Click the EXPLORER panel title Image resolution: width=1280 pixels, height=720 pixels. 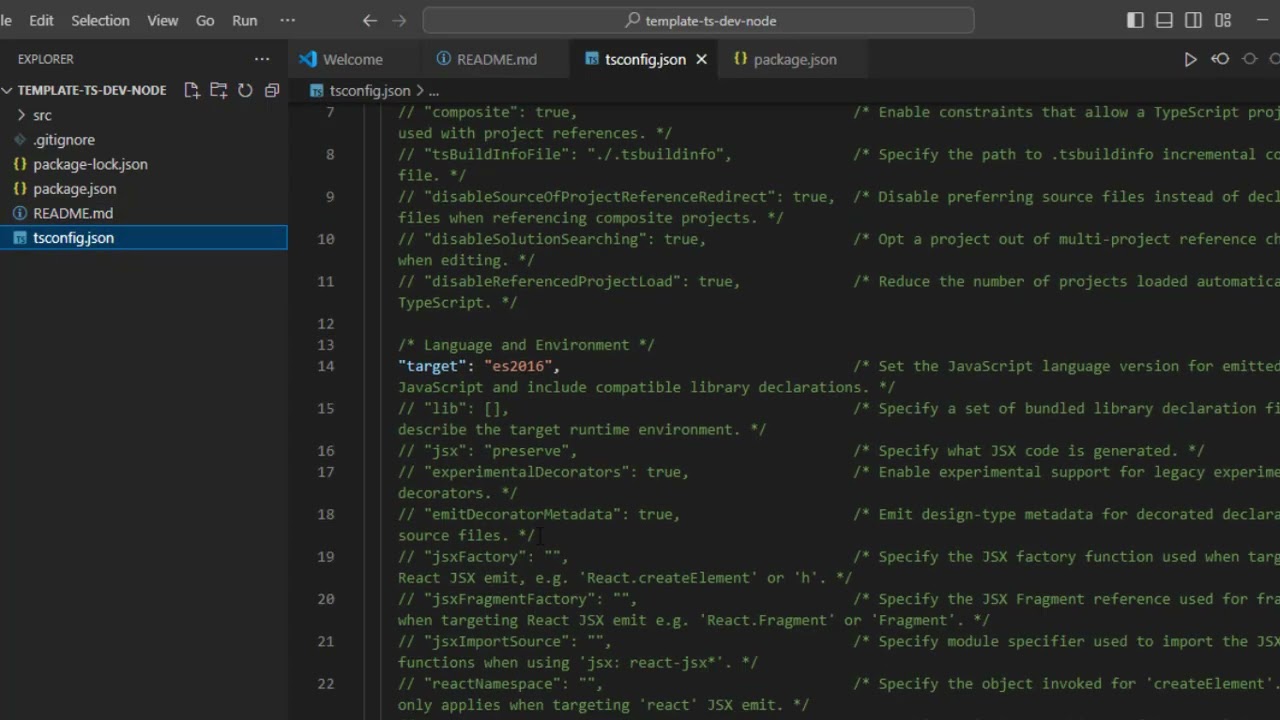pos(46,59)
